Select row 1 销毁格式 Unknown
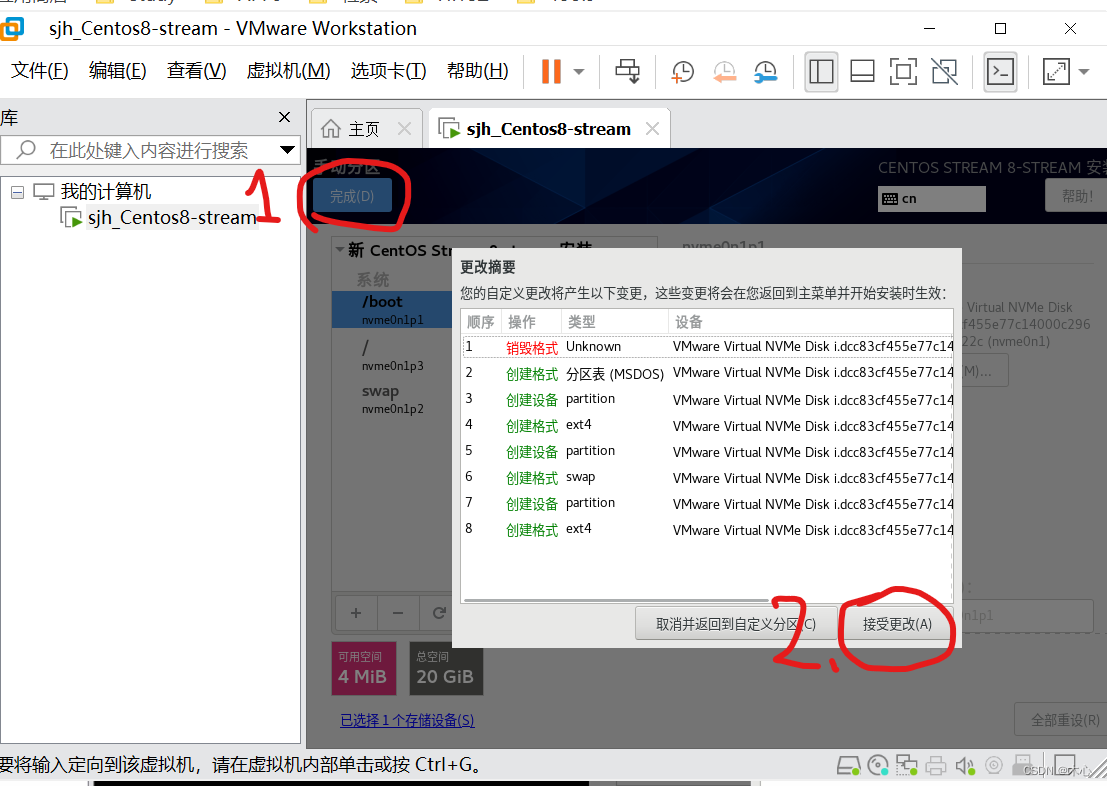Screen dimensions: 1107x786 (x=708, y=347)
